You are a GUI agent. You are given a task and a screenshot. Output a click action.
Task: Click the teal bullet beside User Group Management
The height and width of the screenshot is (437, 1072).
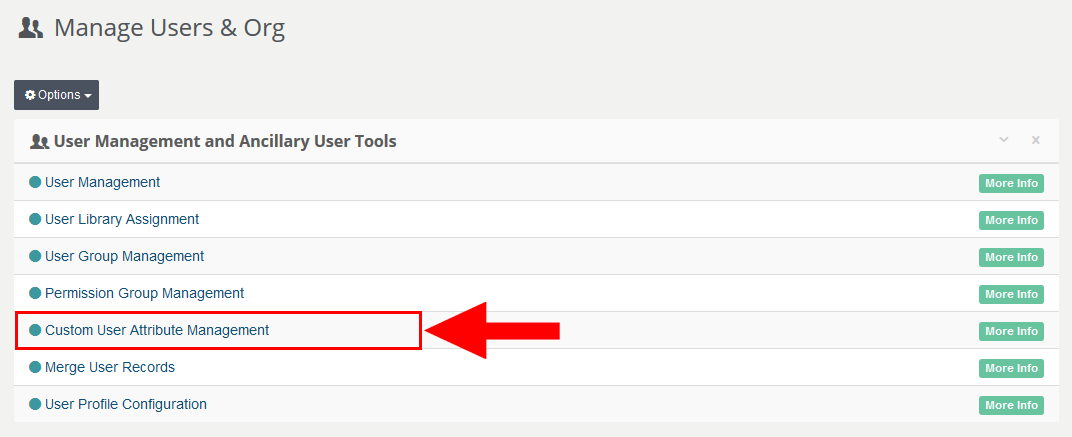coord(36,256)
